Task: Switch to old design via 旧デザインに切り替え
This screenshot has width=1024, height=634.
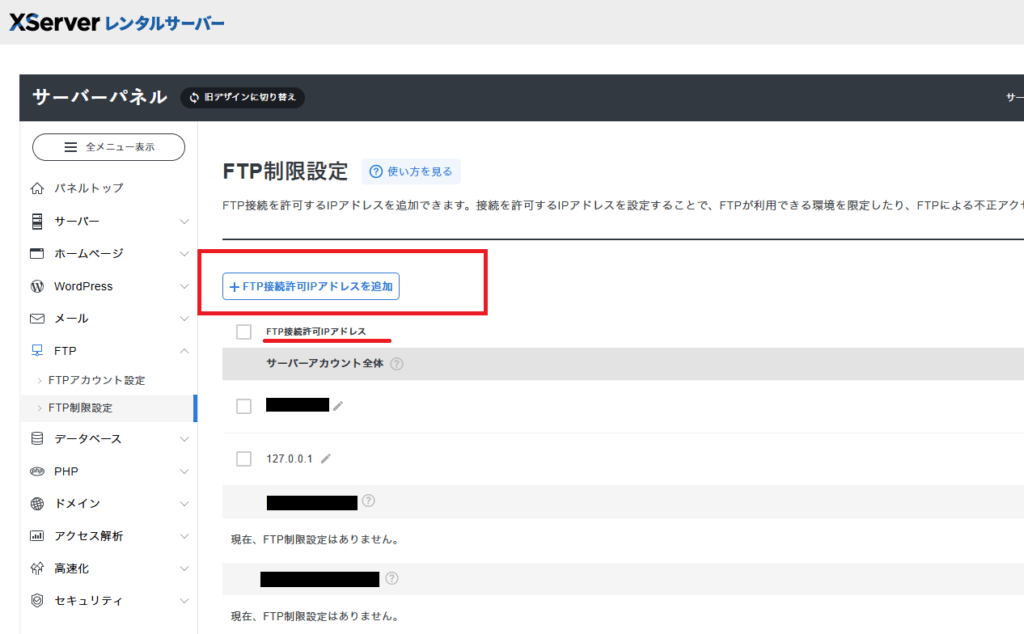Action: coord(243,98)
